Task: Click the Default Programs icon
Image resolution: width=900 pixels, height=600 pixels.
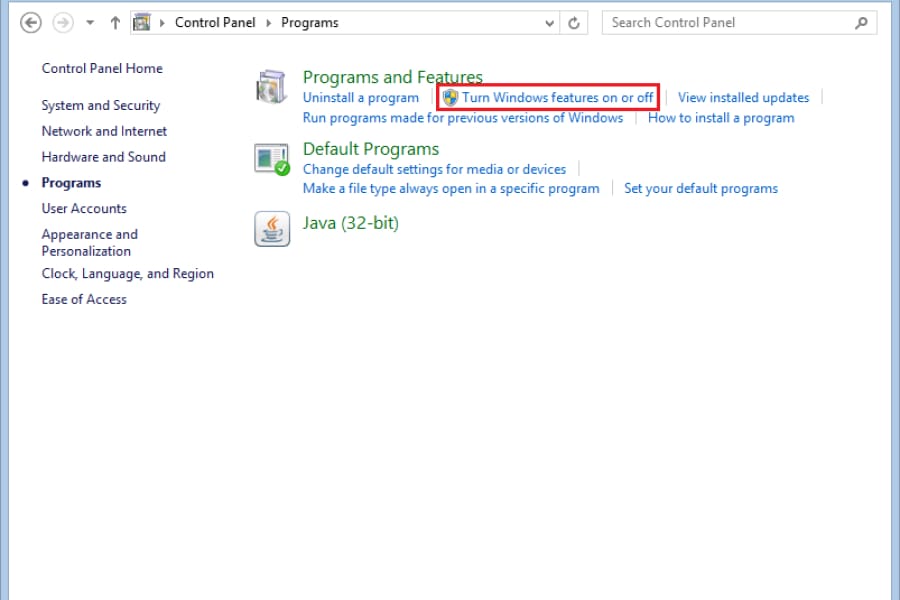Action: (x=272, y=159)
